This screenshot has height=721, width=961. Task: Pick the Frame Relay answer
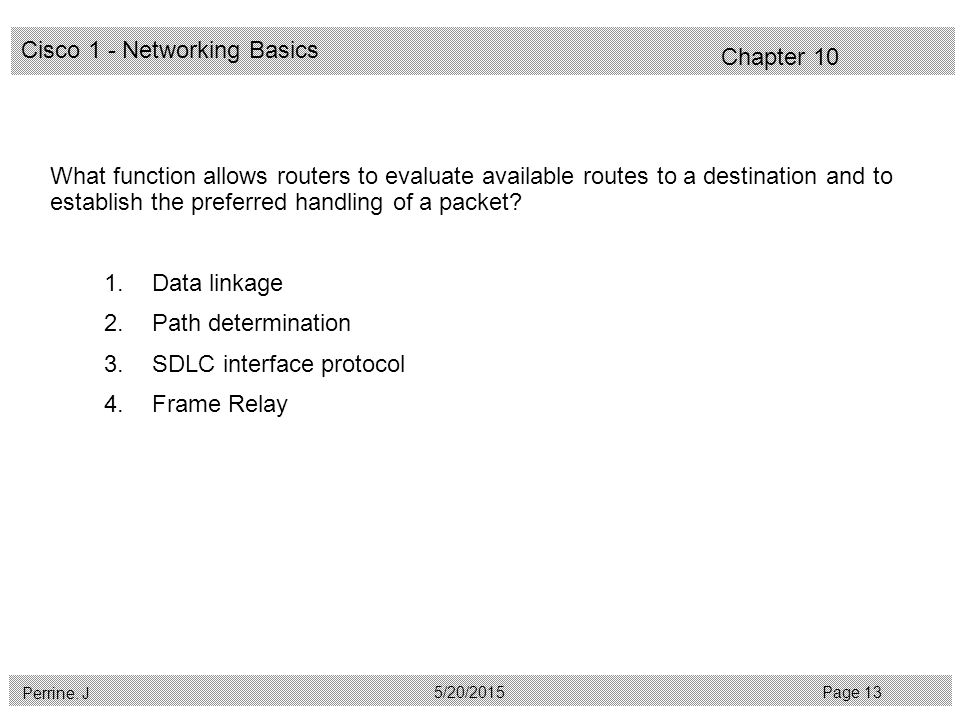[x=219, y=405]
